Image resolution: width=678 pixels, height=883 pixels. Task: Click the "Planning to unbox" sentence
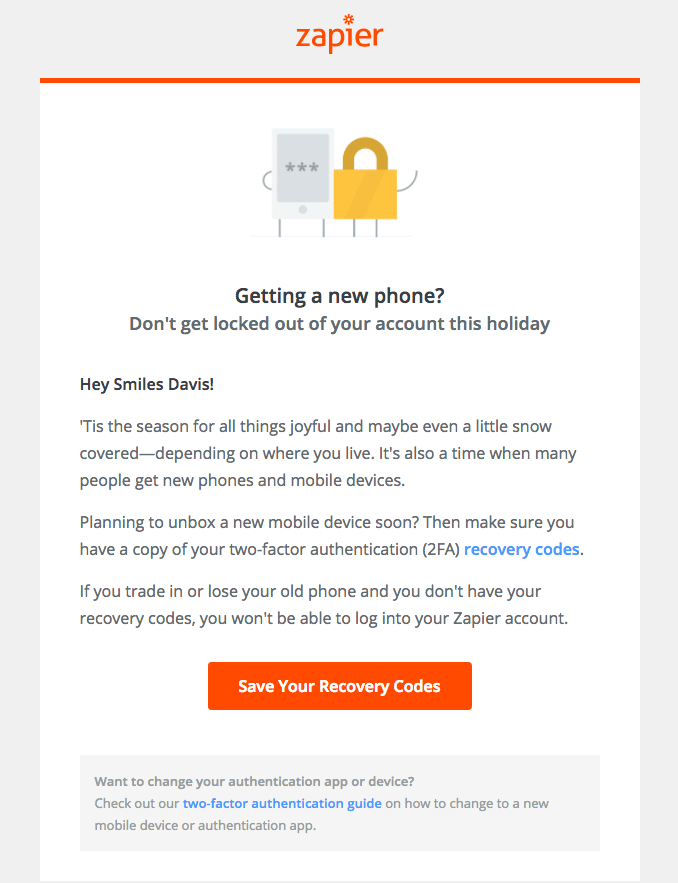327,522
